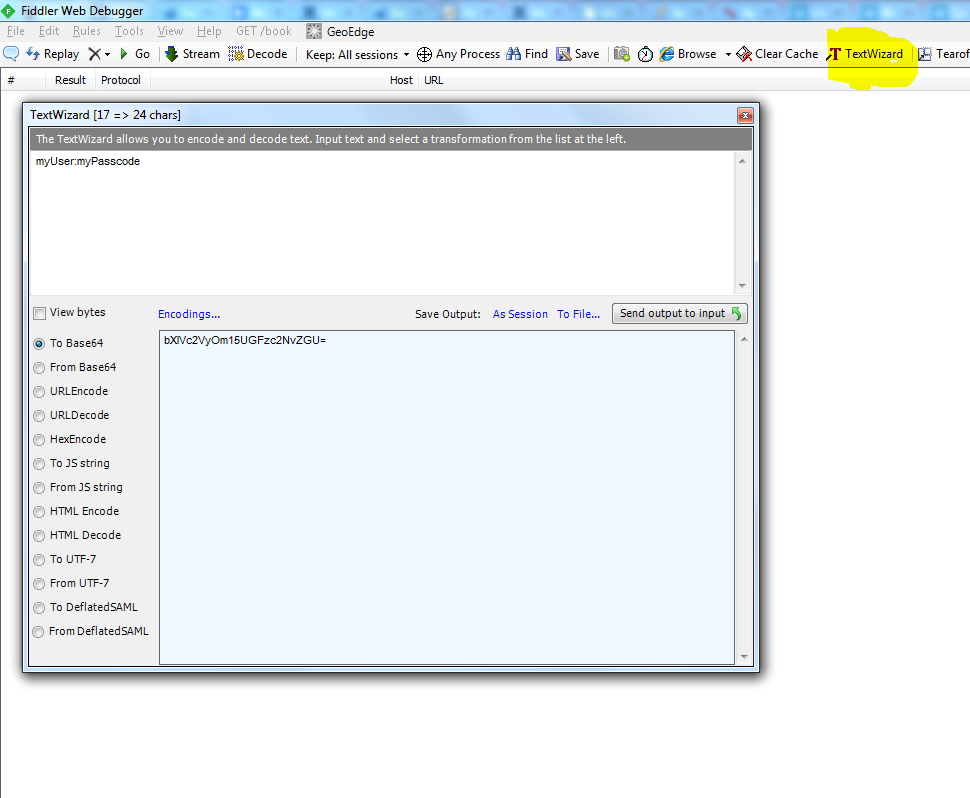This screenshot has height=798, width=970.
Task: Select the URLEncode radio option
Action: click(x=39, y=392)
